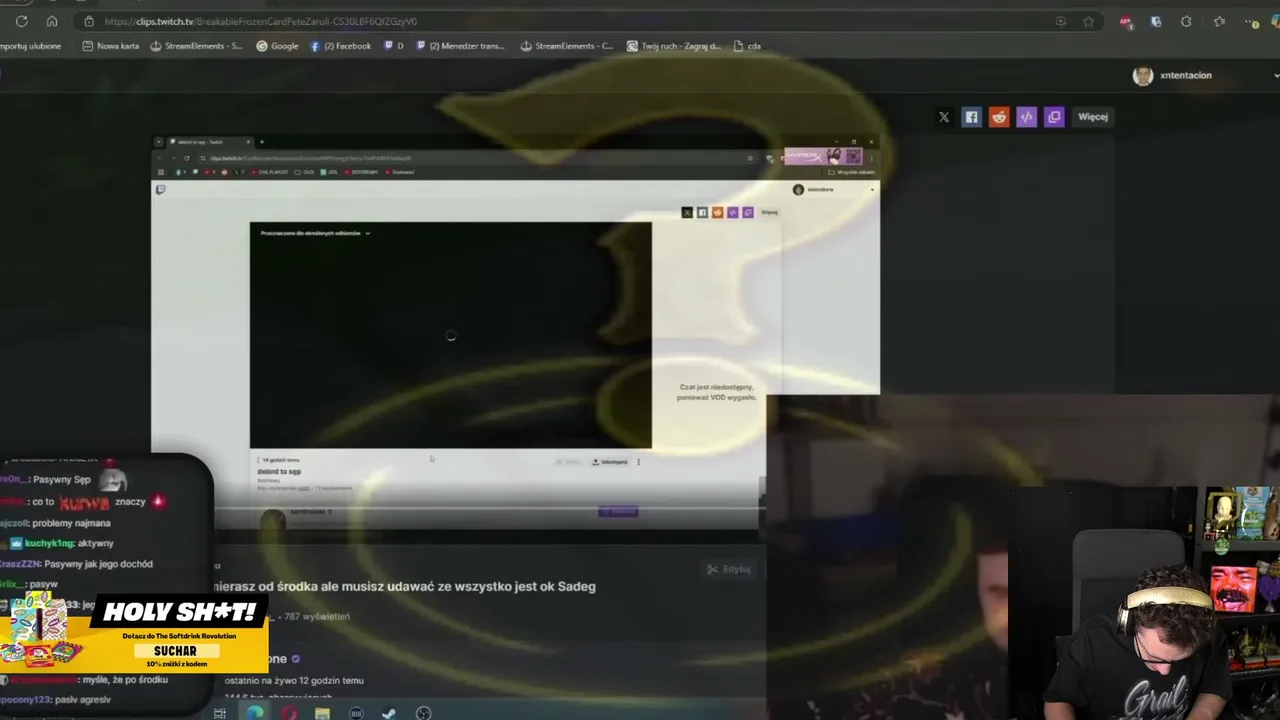Screen dimensions: 1280x720
Task: Open File Explorer from the taskbar
Action: [x=322, y=713]
